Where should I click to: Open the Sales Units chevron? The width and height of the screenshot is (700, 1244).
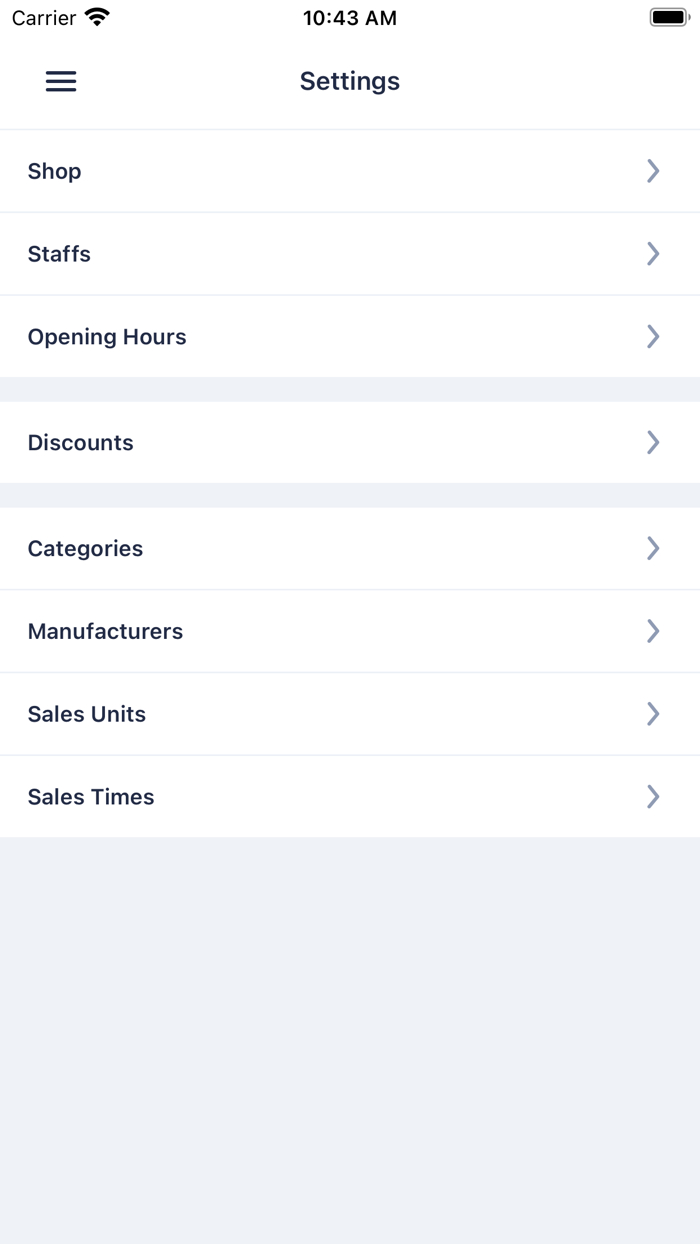coord(653,714)
